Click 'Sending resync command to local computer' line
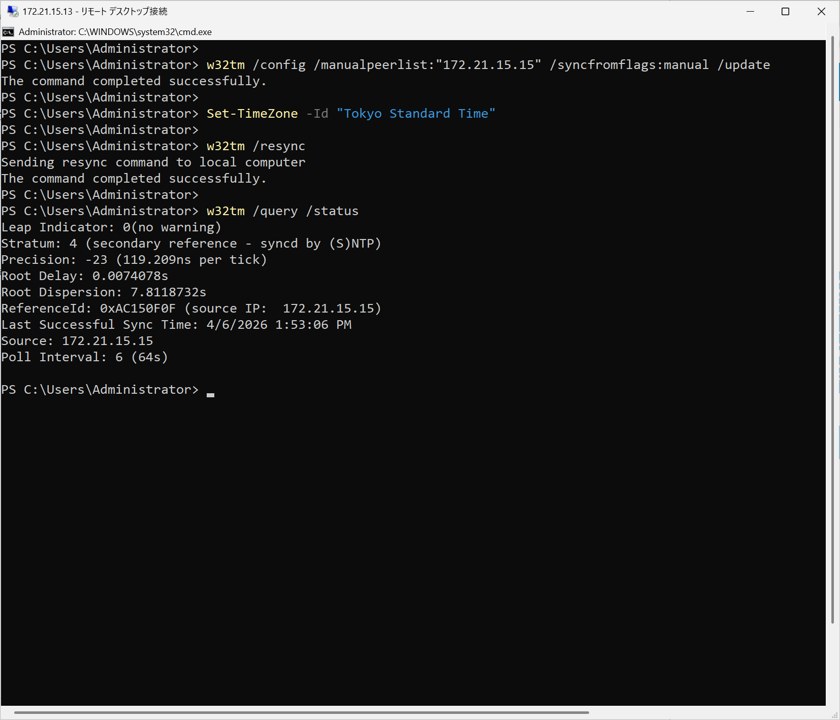The width and height of the screenshot is (840, 720). (153, 162)
